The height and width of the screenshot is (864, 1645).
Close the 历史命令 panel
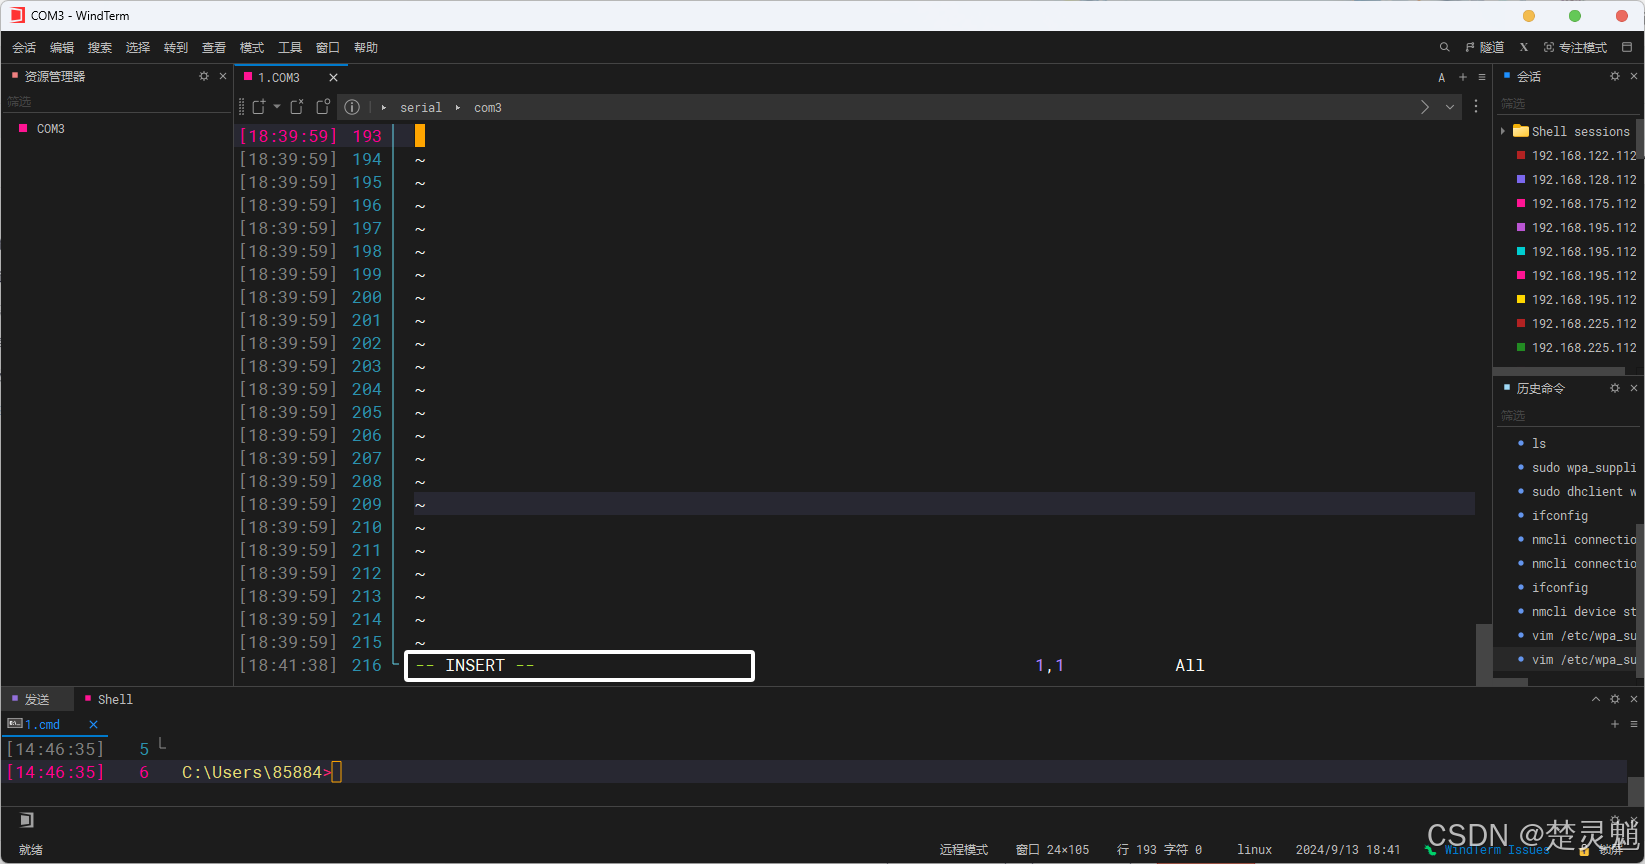click(1634, 388)
